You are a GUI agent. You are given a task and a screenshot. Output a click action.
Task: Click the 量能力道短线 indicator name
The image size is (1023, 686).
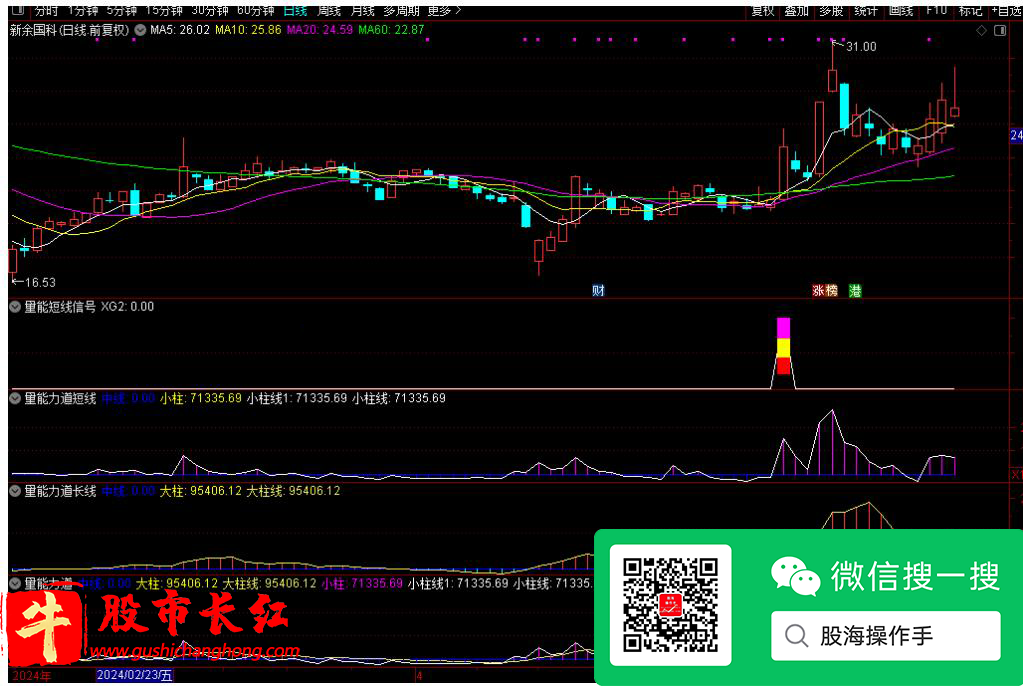pyautogui.click(x=60, y=398)
